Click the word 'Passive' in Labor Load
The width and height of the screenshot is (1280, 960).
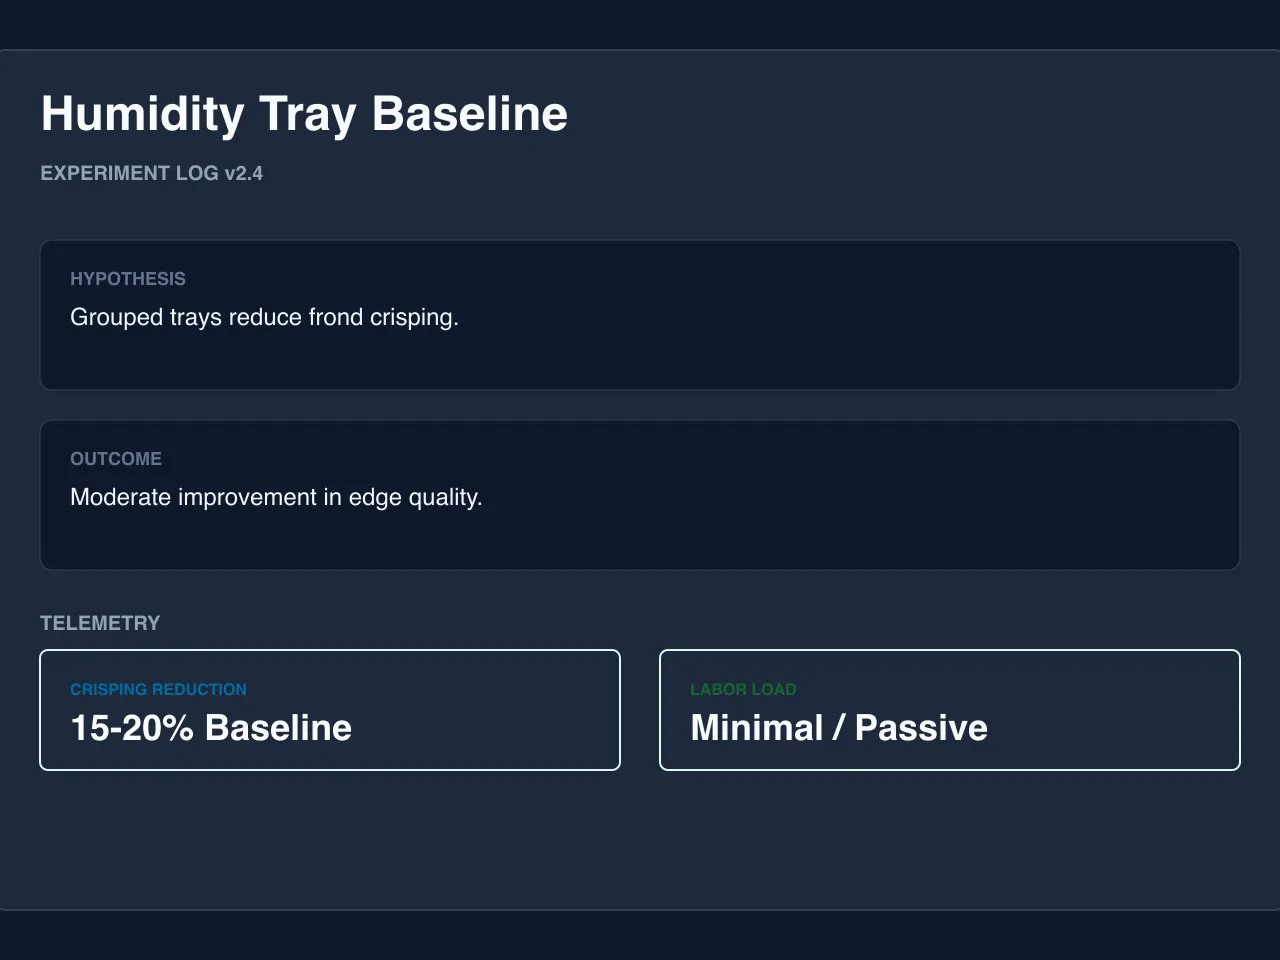(921, 727)
